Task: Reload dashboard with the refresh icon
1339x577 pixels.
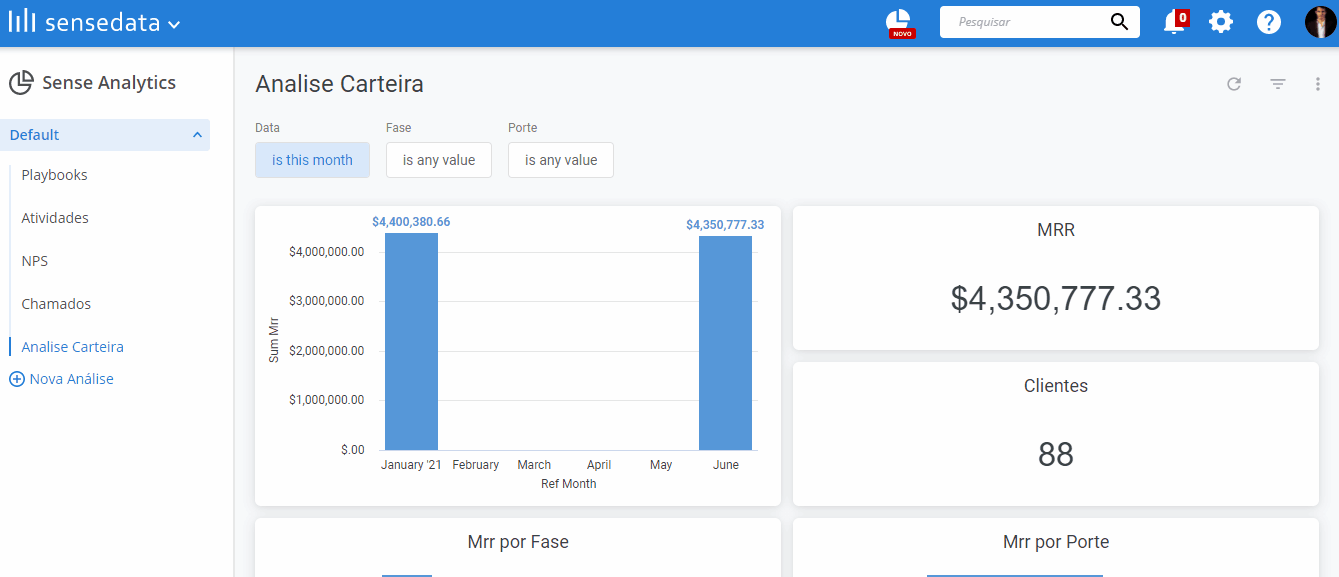Action: [1234, 84]
